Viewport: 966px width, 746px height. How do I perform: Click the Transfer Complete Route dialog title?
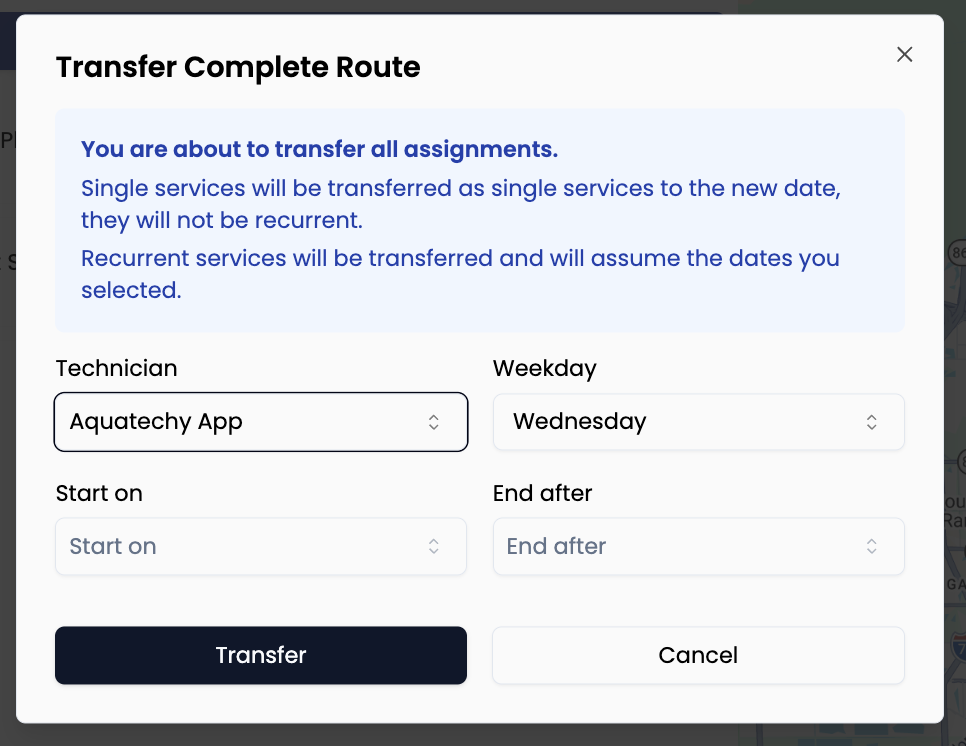click(238, 67)
